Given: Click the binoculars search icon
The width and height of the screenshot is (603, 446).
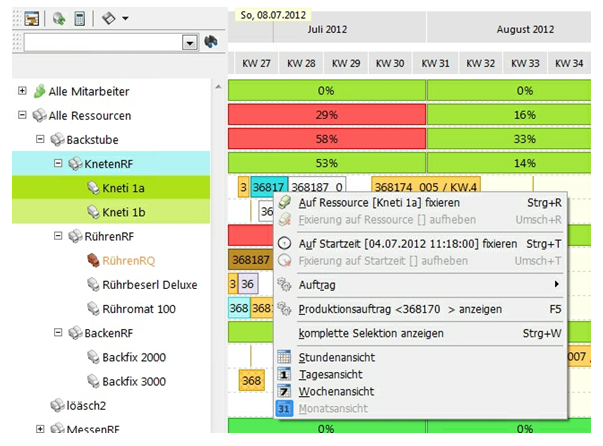Looking at the screenshot, I should [x=211, y=43].
